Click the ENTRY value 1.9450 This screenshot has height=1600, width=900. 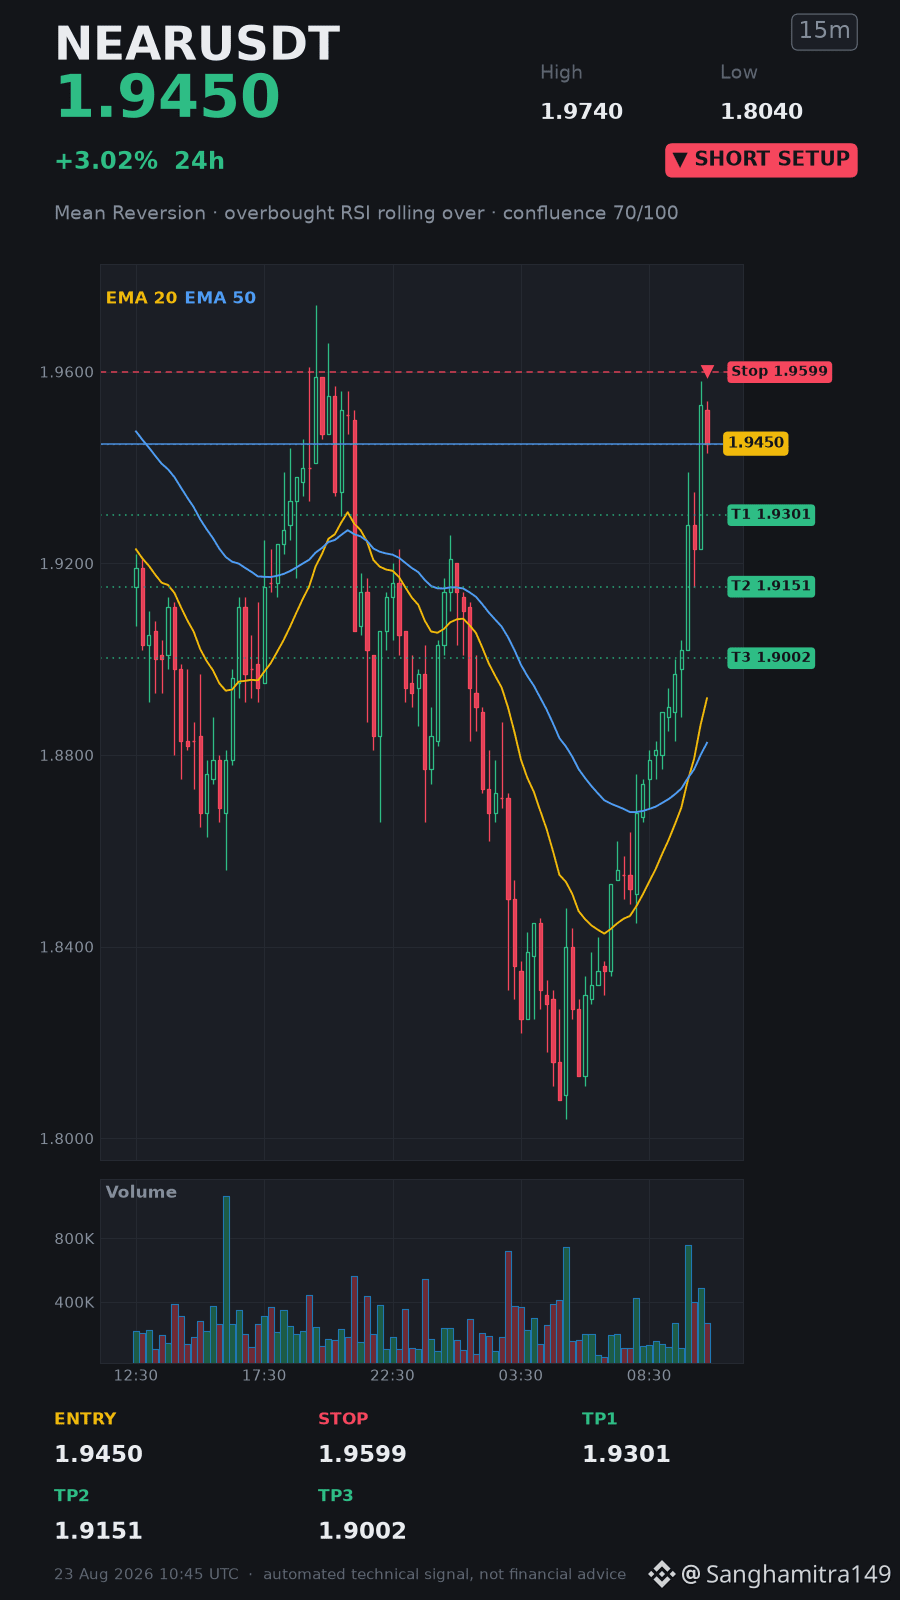(x=98, y=1454)
